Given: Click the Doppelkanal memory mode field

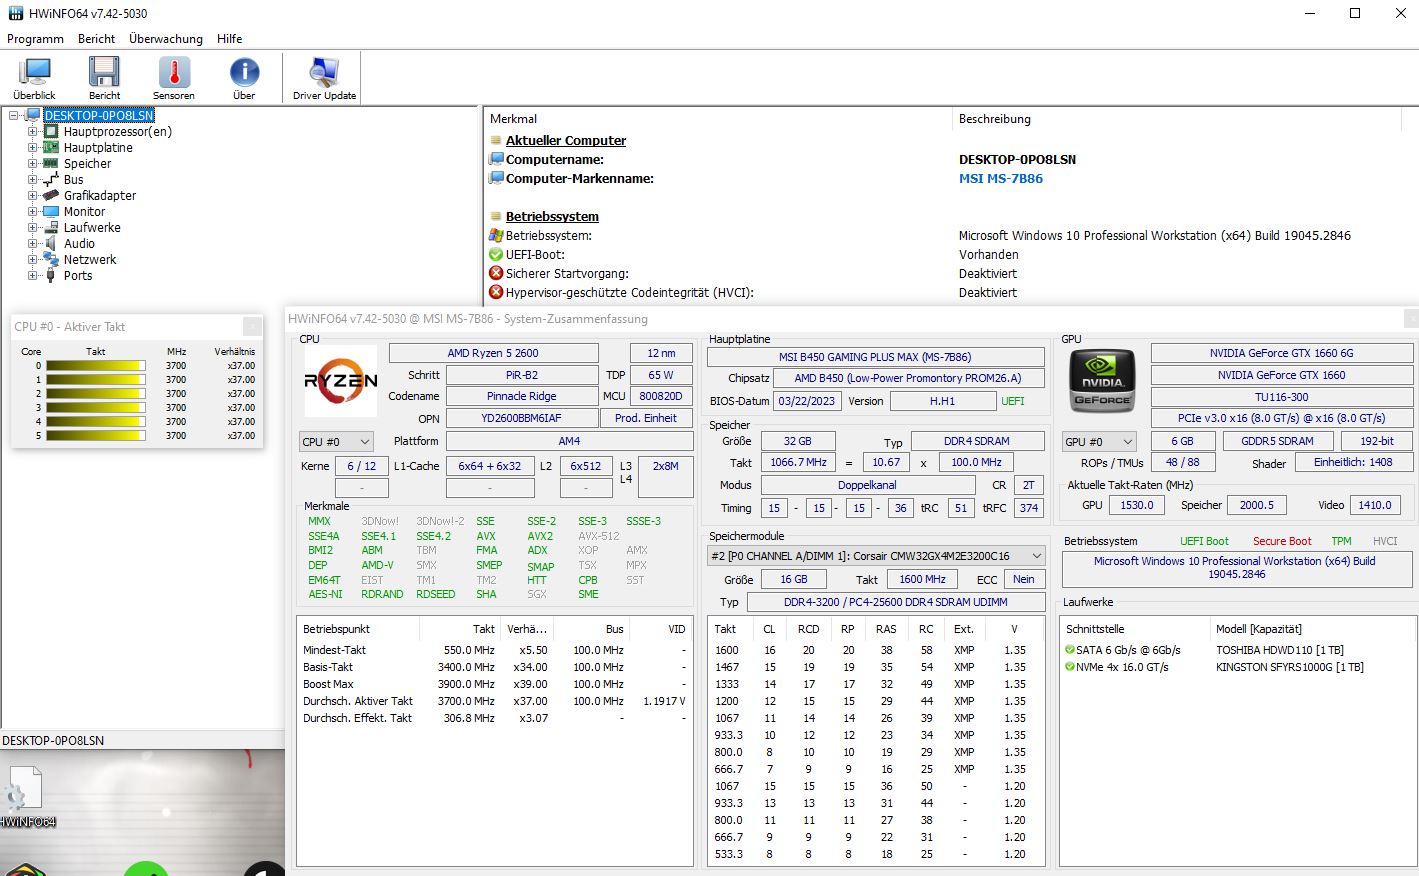Looking at the screenshot, I should click(867, 485).
